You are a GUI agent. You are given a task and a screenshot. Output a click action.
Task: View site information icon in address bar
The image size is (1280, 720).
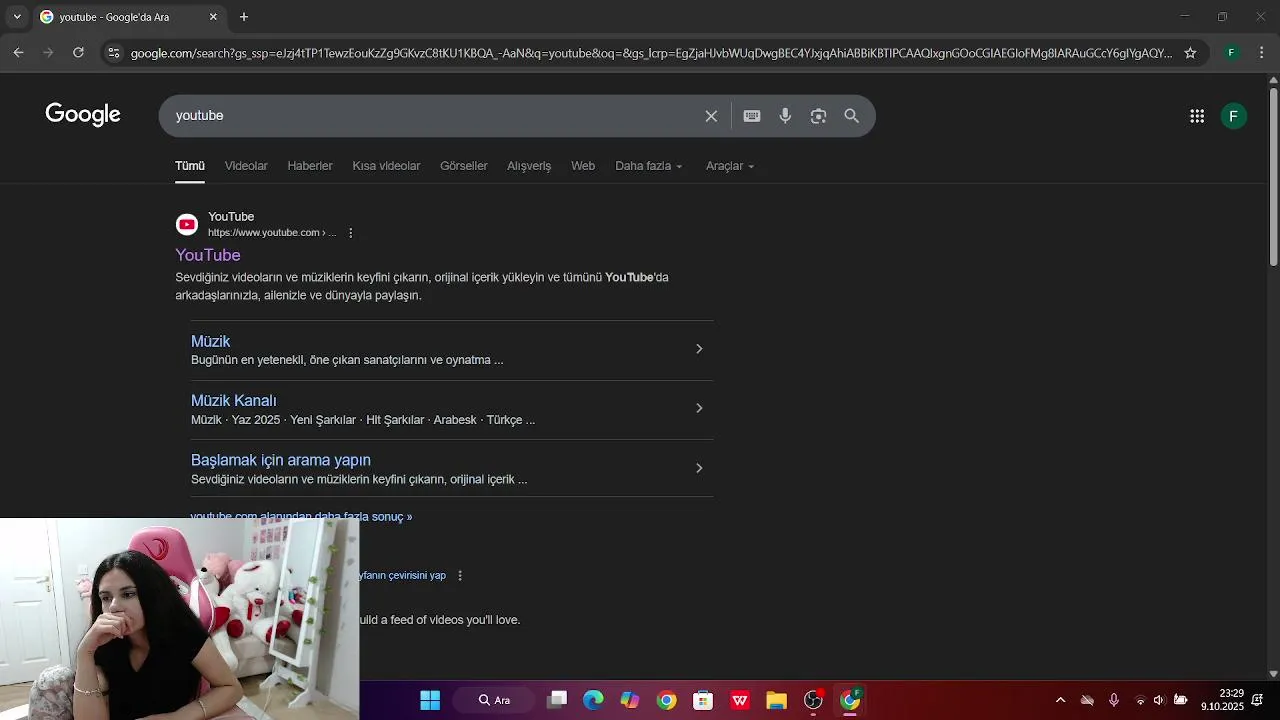113,53
